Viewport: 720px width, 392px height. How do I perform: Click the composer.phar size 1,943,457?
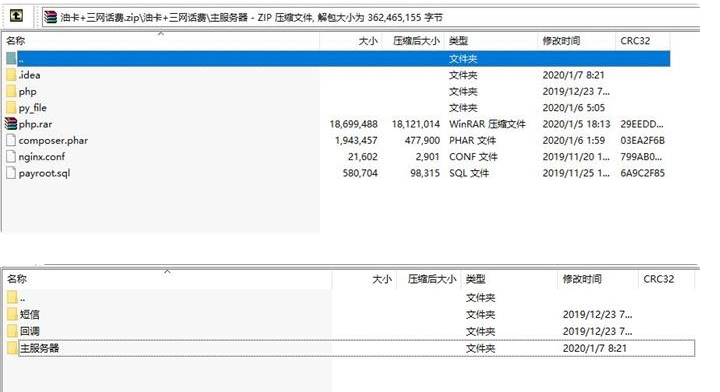tap(356, 140)
